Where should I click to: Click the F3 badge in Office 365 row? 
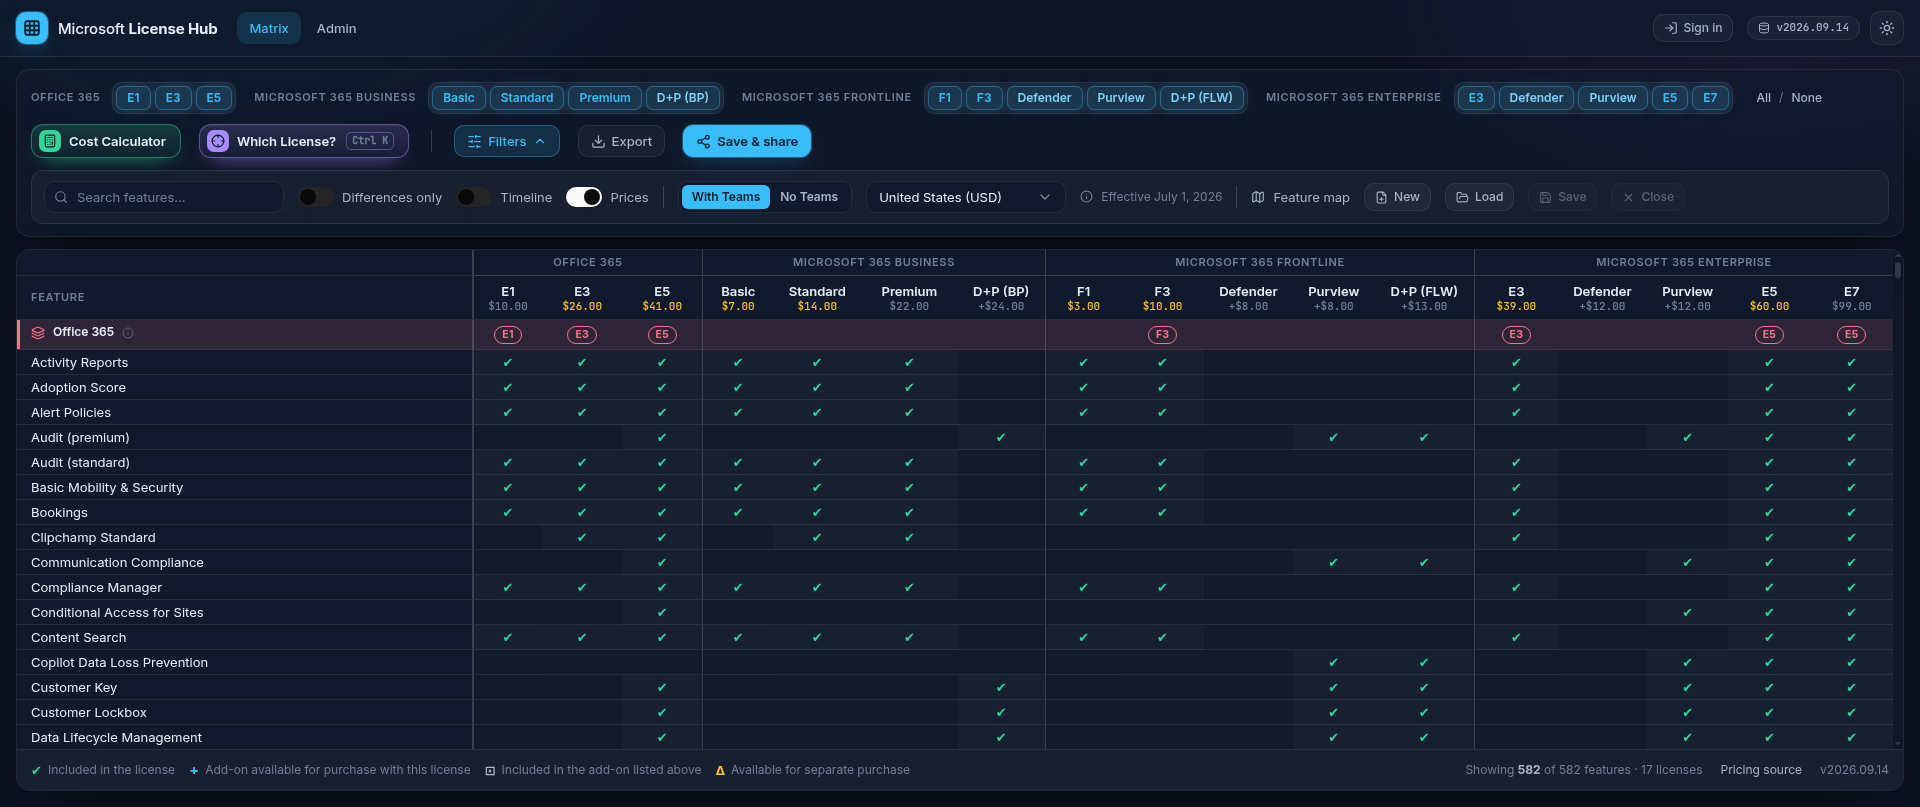(1162, 334)
